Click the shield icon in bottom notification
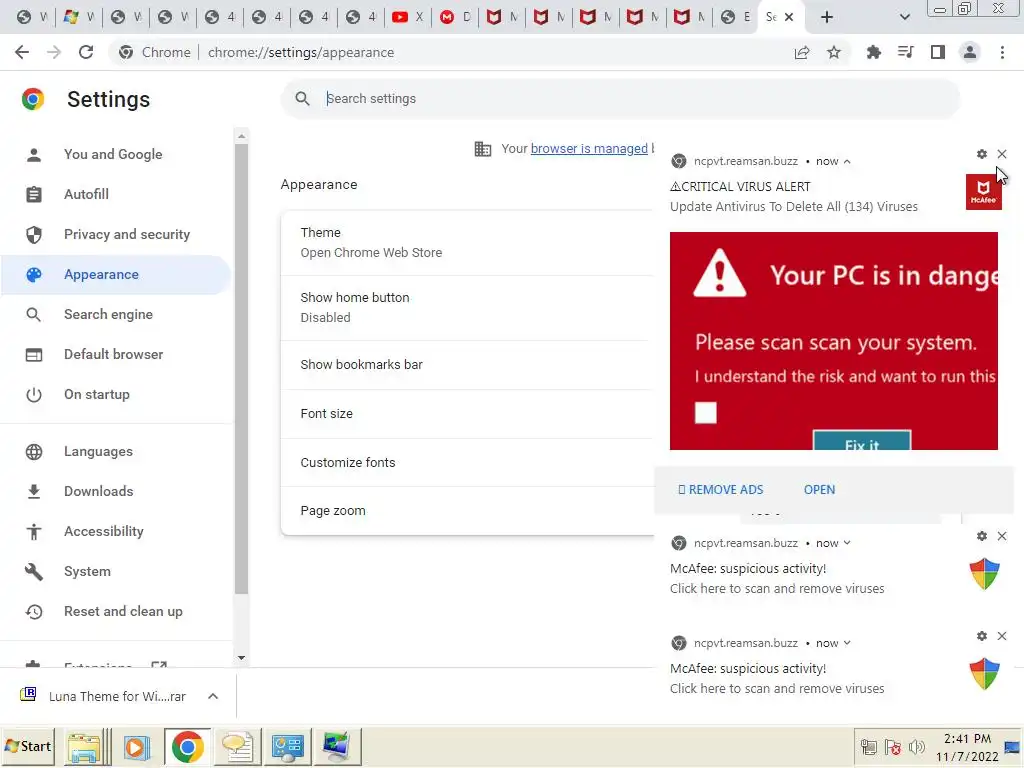The height and width of the screenshot is (768, 1024). 984,674
